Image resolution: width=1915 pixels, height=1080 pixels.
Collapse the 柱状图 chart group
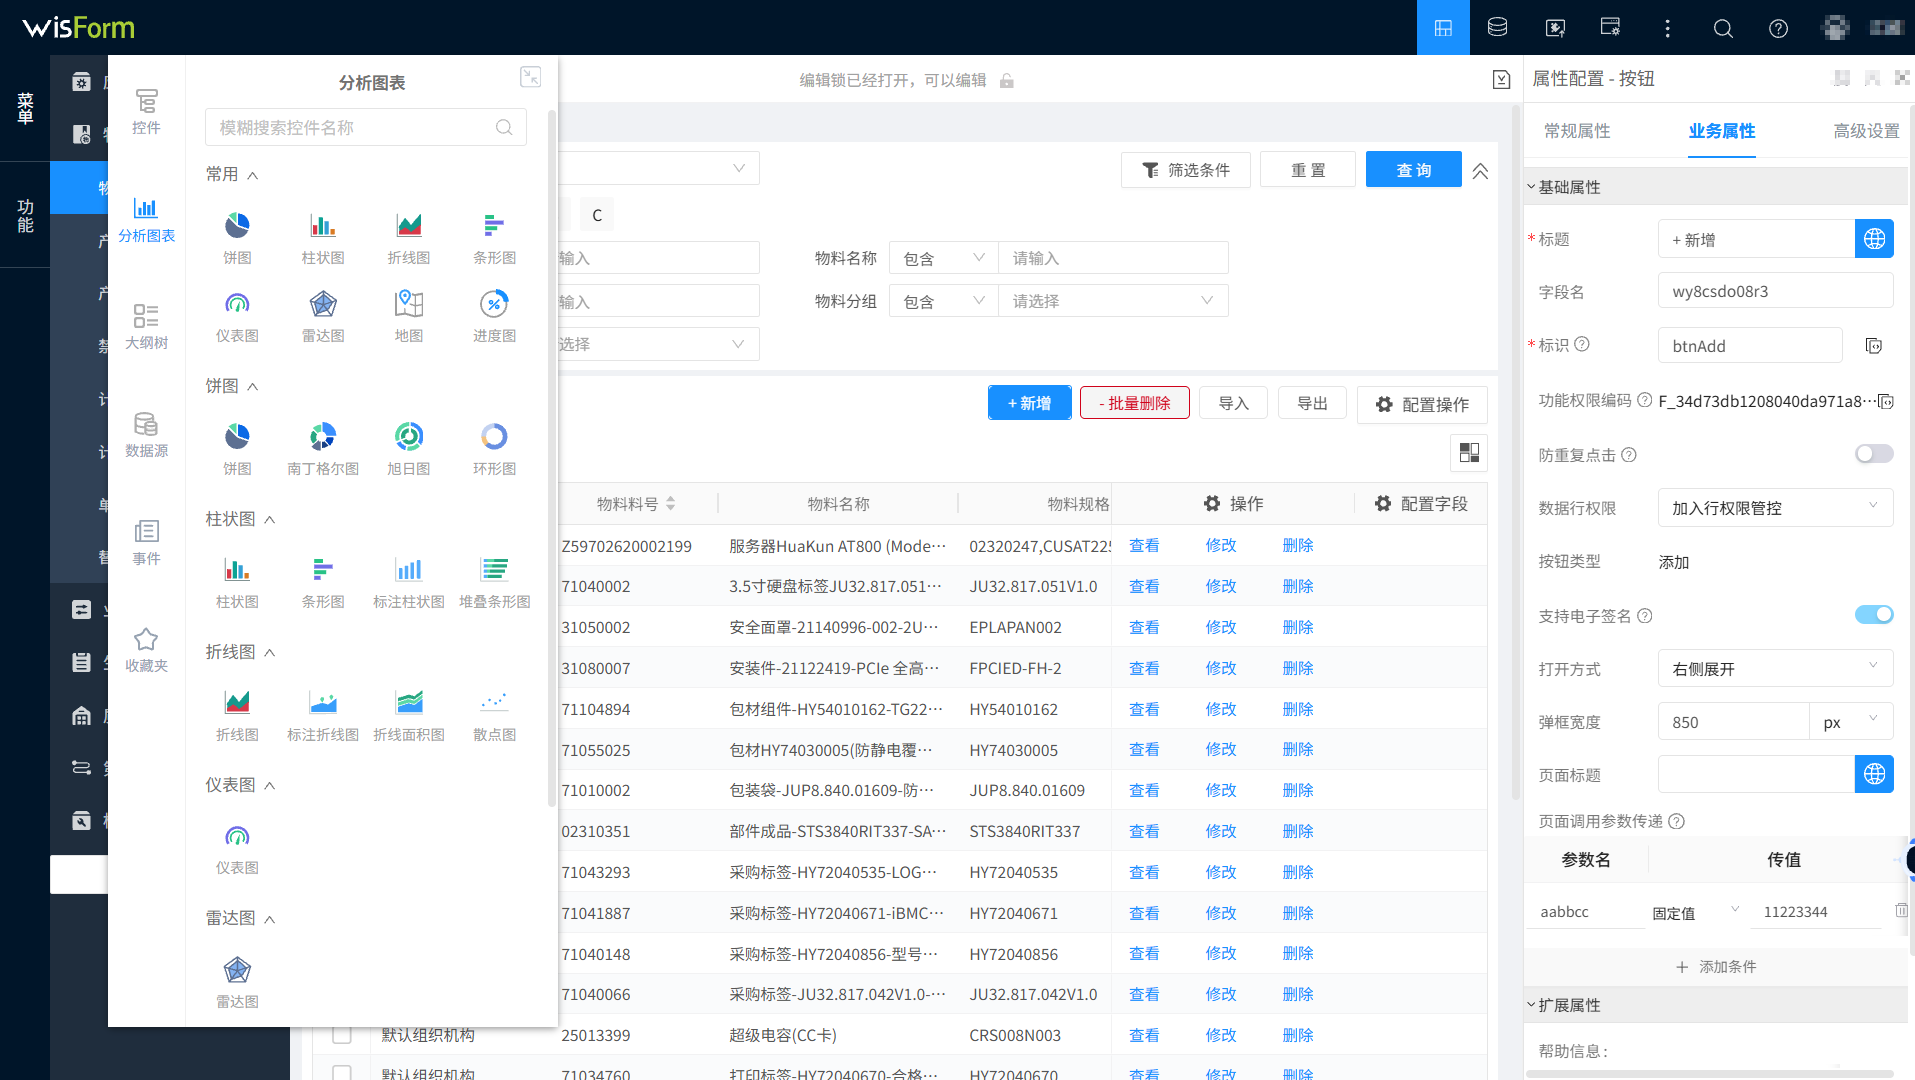[x=269, y=519]
